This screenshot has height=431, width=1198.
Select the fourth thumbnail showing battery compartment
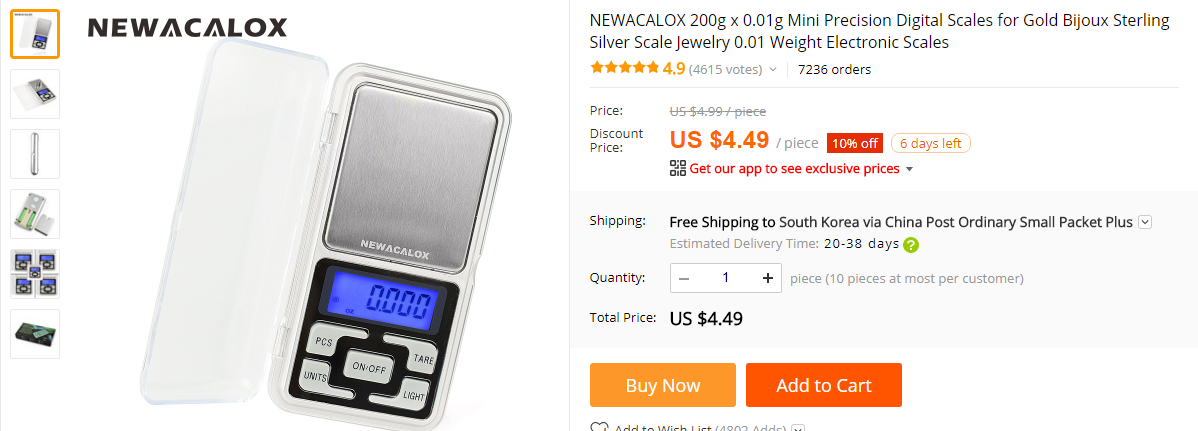[34, 214]
